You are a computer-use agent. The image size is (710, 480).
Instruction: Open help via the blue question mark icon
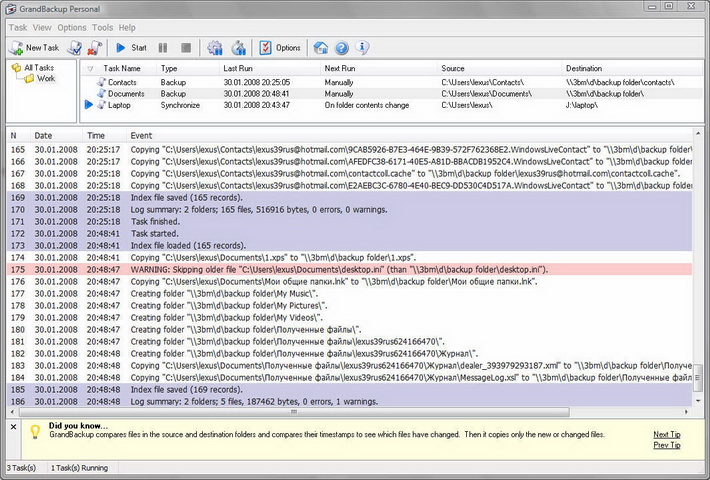coord(341,48)
